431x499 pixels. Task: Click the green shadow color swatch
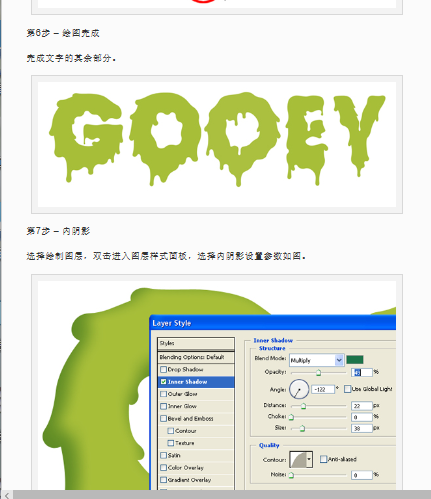[355, 360]
